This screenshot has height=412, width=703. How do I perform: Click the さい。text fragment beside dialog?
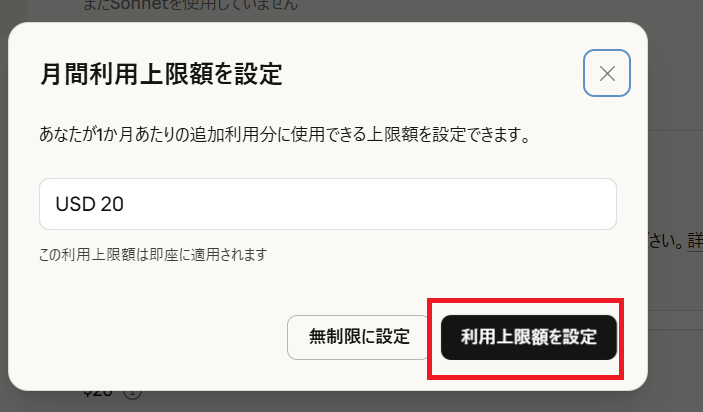point(666,241)
